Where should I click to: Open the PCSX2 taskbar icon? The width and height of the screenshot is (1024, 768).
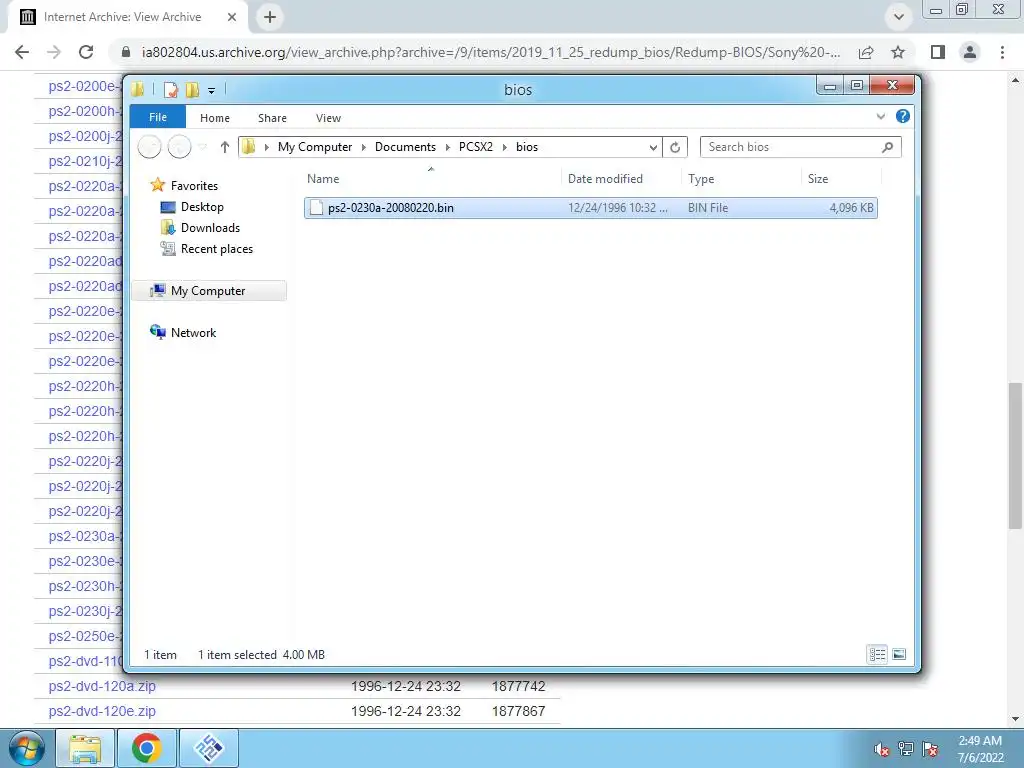[x=208, y=748]
